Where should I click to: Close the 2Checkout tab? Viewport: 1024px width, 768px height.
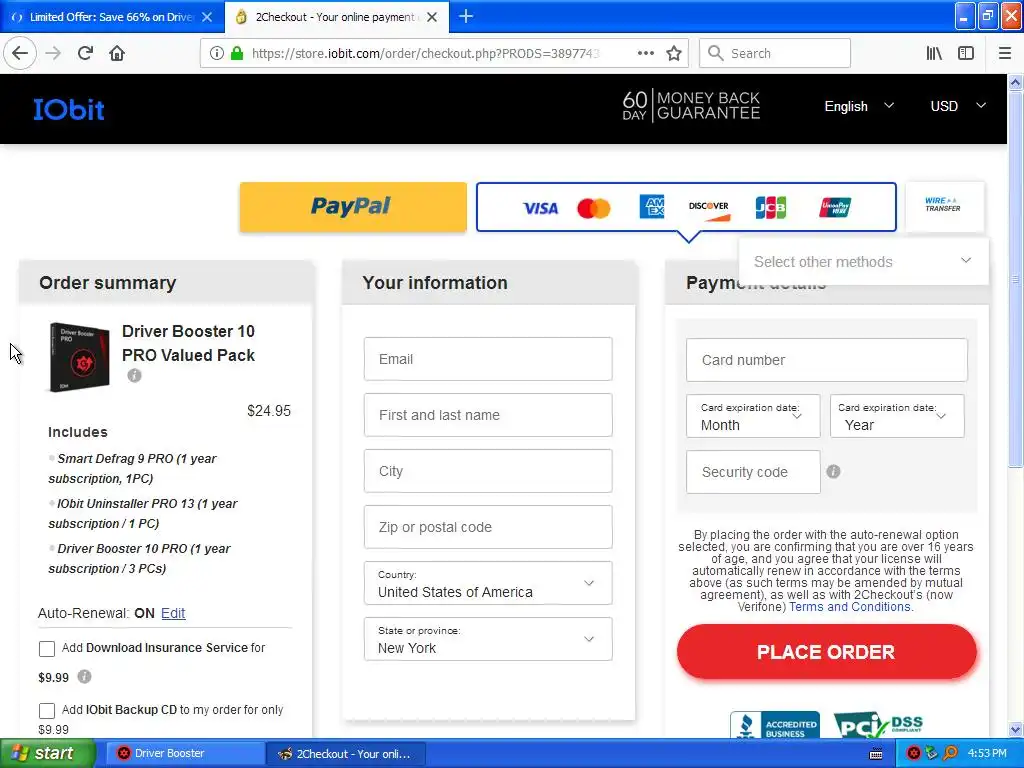point(432,17)
